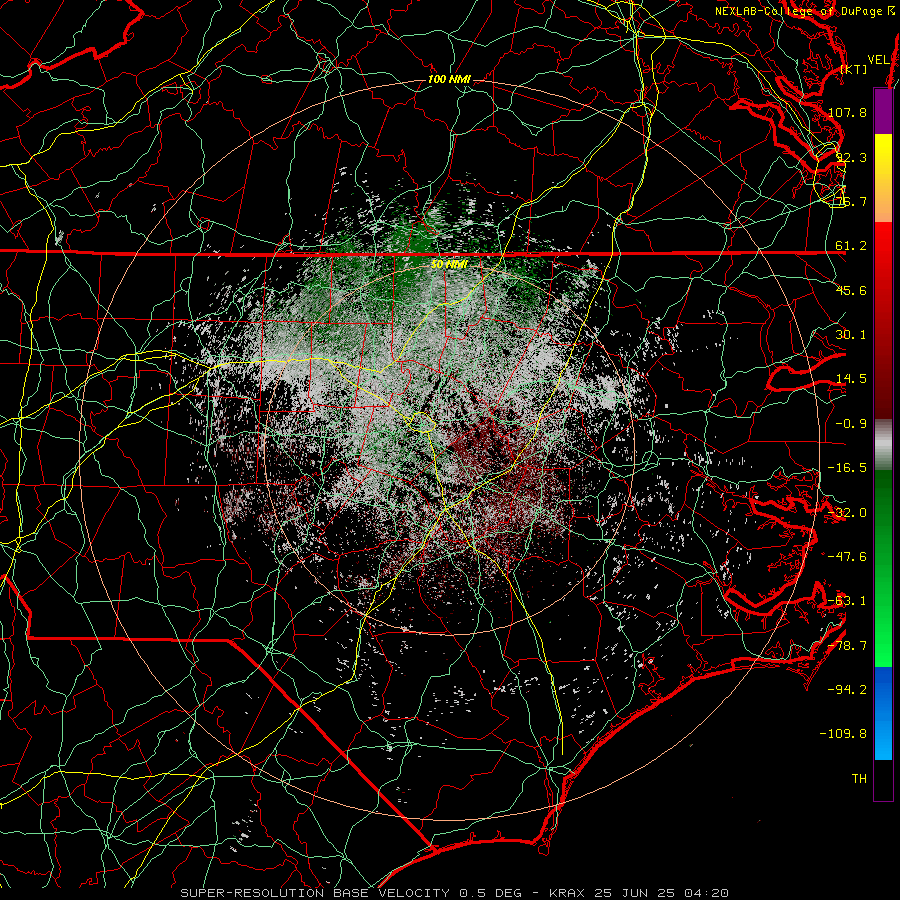Pick the black TH segment of color bar
The image size is (900, 900).
(x=883, y=779)
